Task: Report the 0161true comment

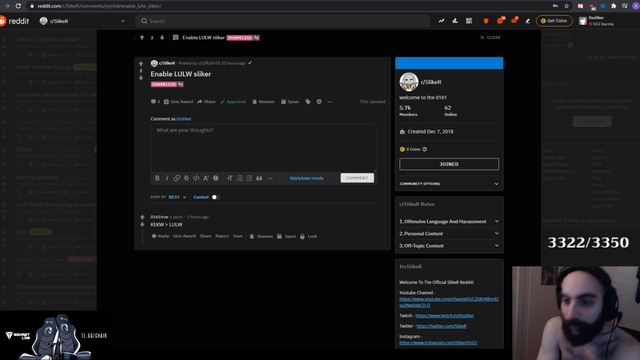Action: (222, 236)
